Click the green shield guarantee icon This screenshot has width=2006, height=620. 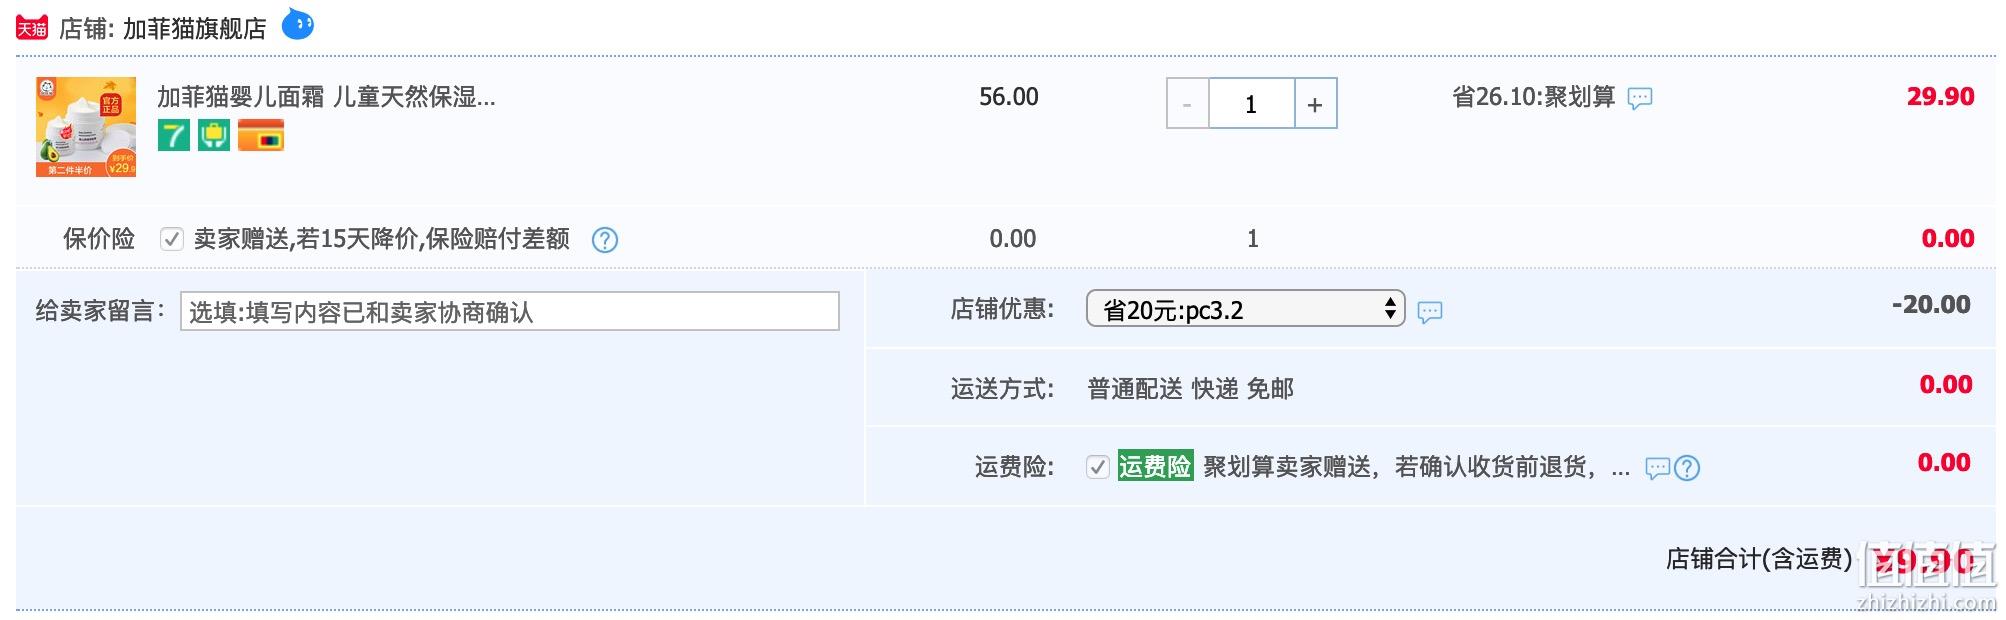(214, 135)
